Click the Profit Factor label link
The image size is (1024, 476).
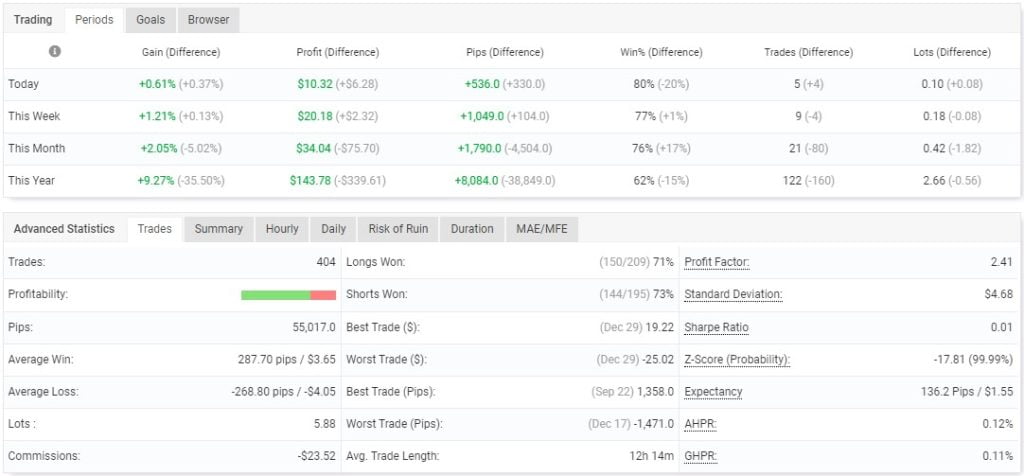(x=717, y=263)
